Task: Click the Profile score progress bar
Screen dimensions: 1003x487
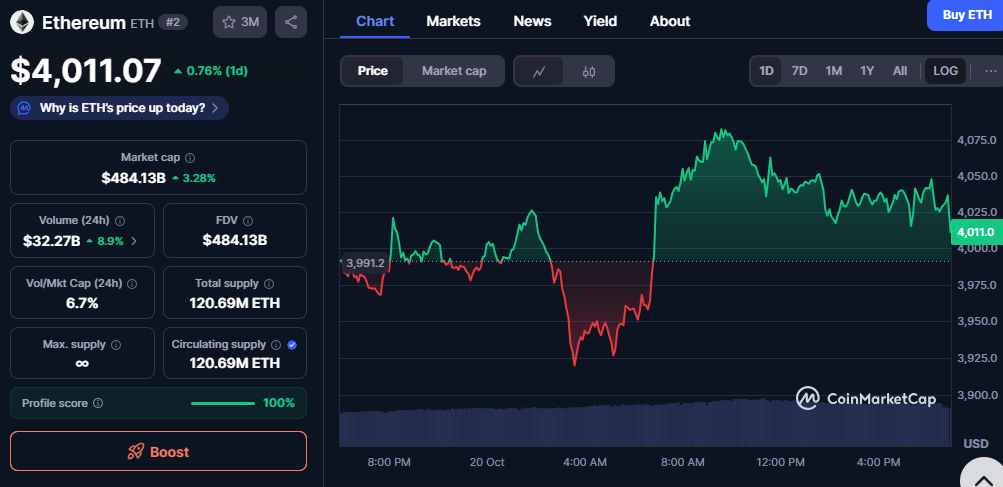Action: pyautogui.click(x=222, y=403)
